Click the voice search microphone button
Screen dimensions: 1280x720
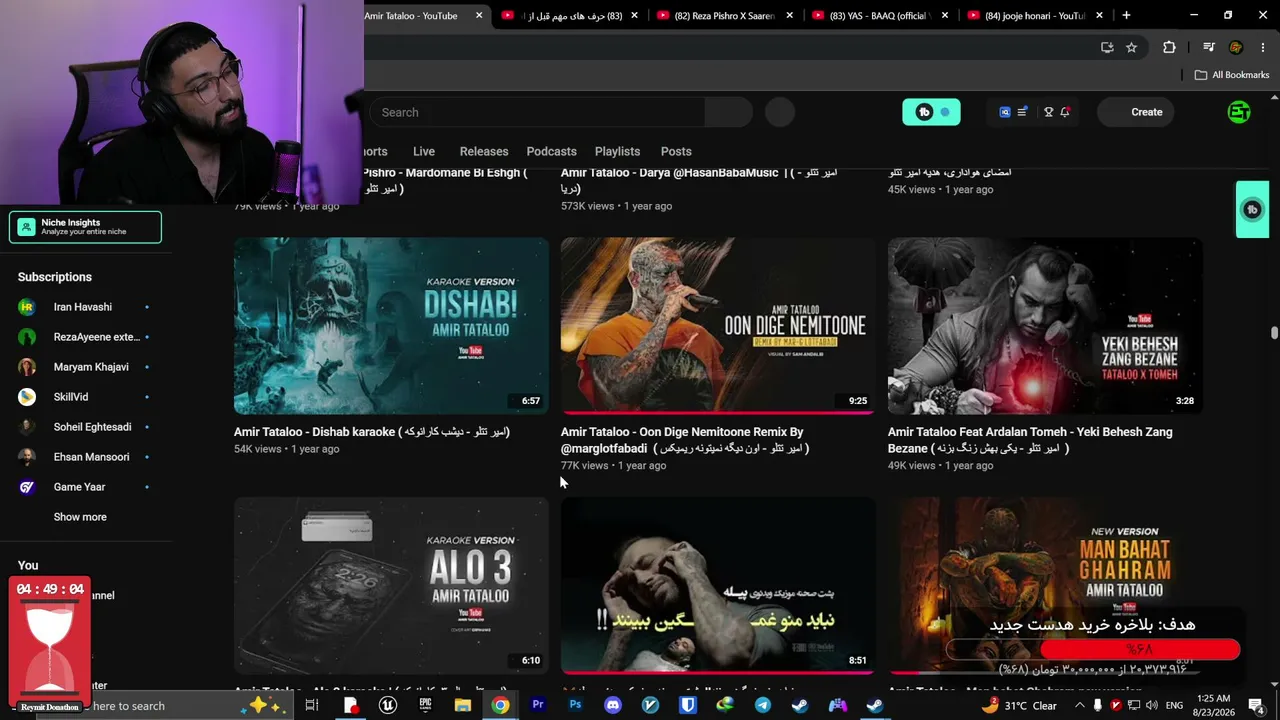coord(780,112)
